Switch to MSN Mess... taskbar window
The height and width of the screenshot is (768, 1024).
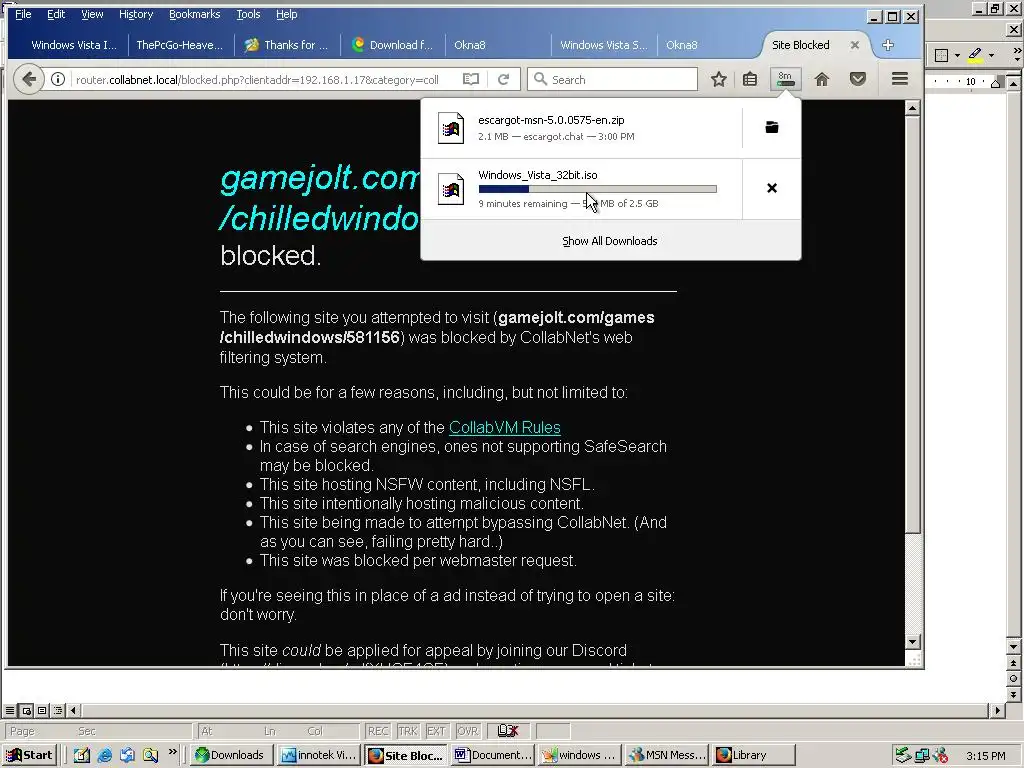(667, 754)
